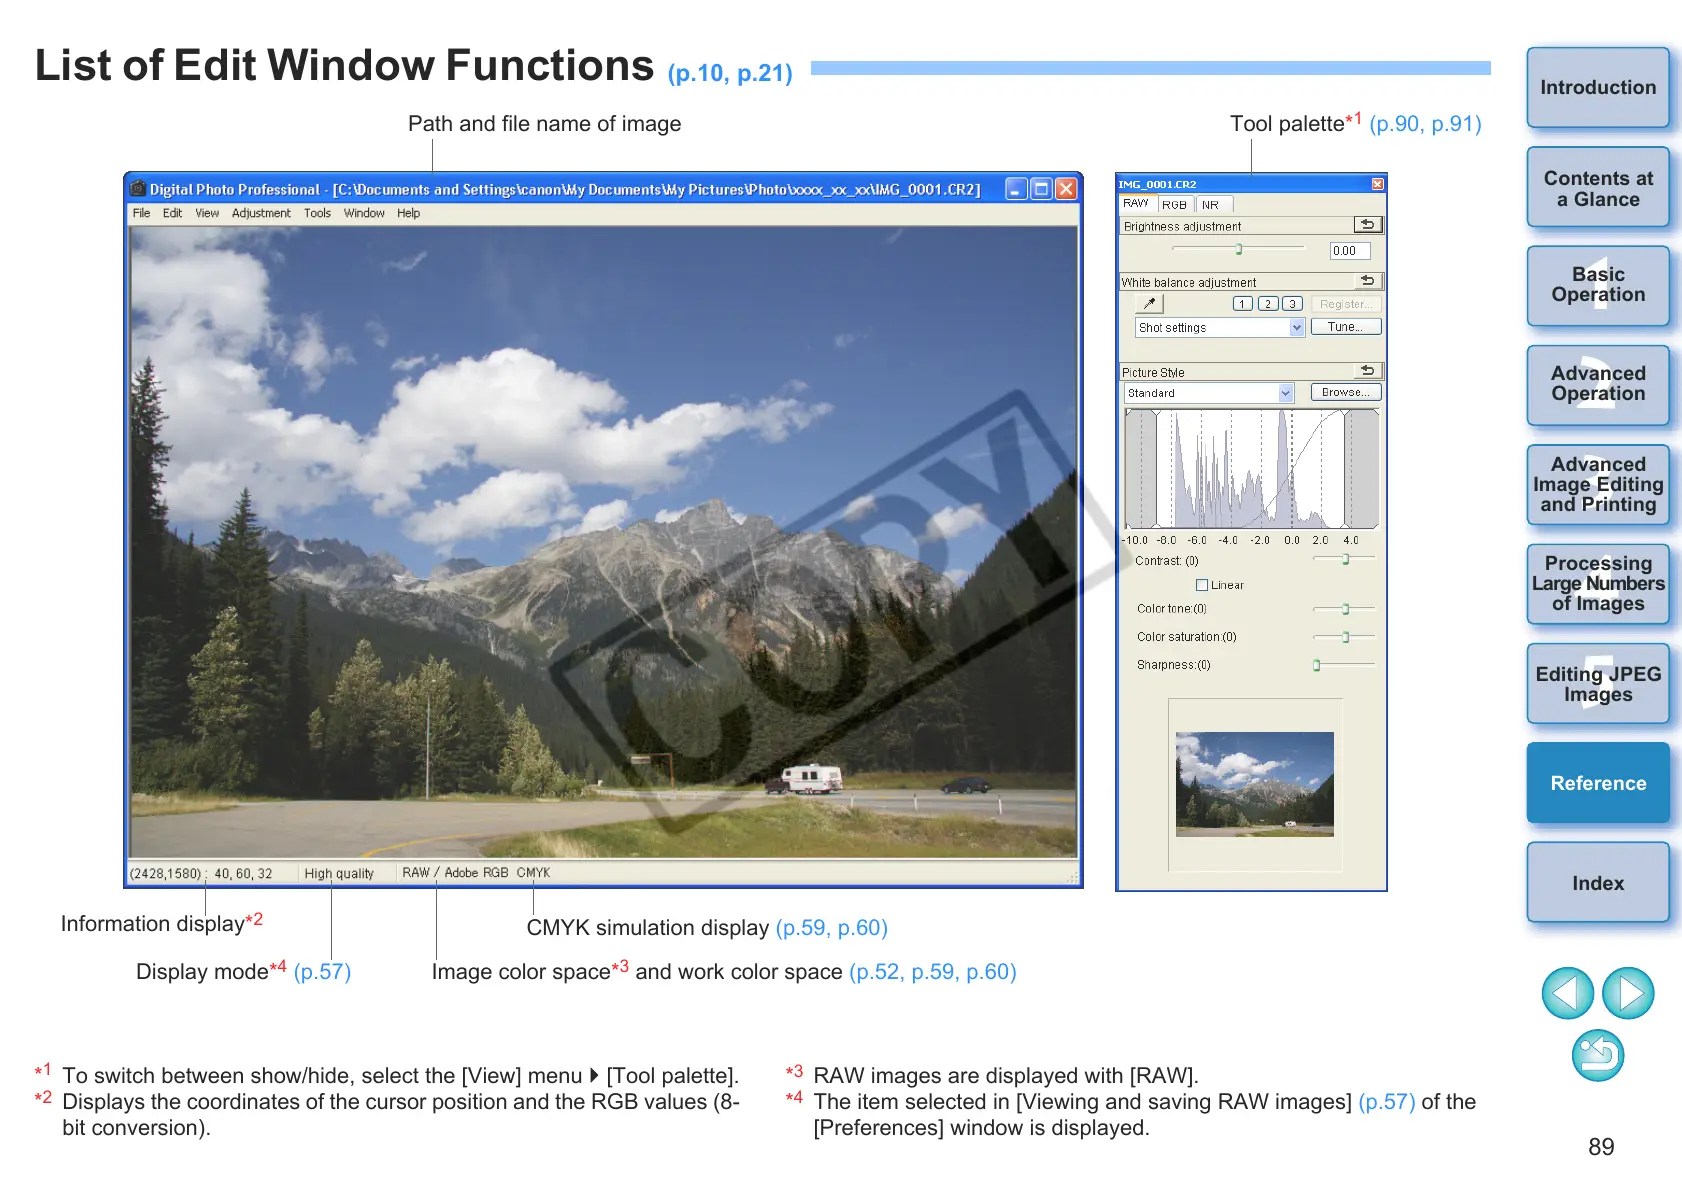Open the View menu
Screen dimensions: 1682x1190
[x=207, y=213]
